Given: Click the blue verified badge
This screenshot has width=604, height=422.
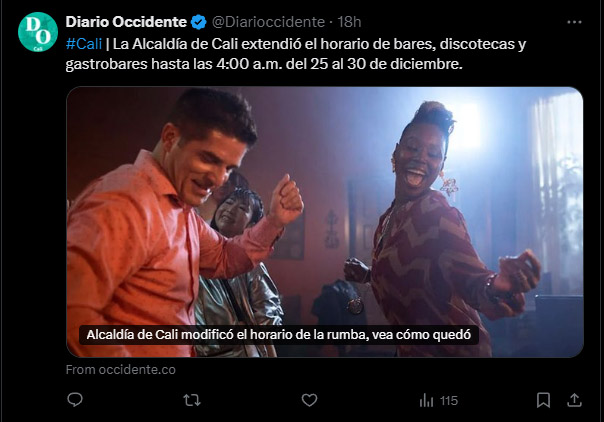Looking at the screenshot, I should pyautogui.click(x=199, y=22).
